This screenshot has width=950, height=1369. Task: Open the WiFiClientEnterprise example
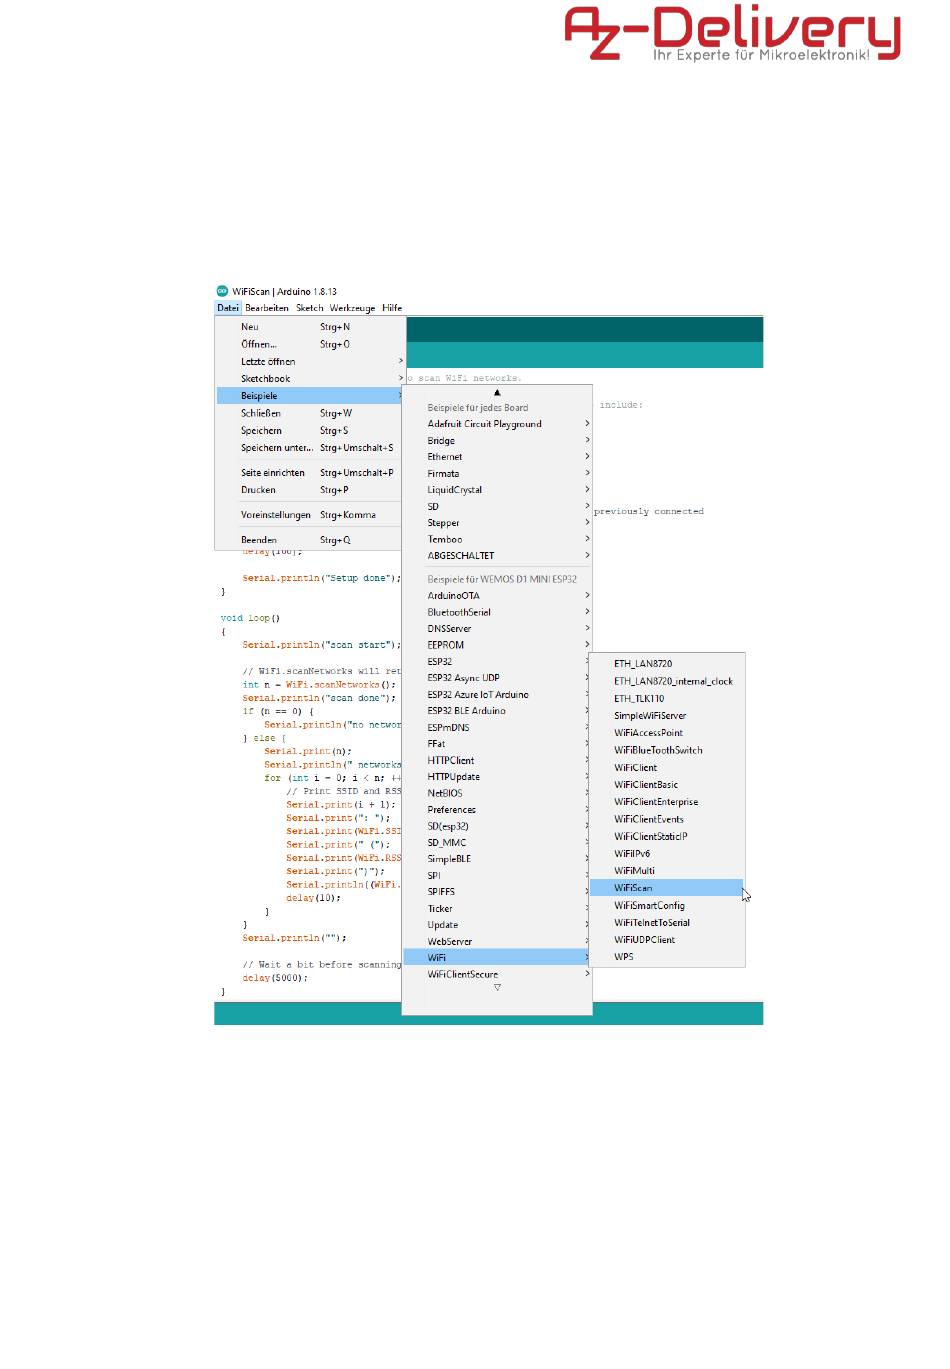pyautogui.click(x=667, y=802)
